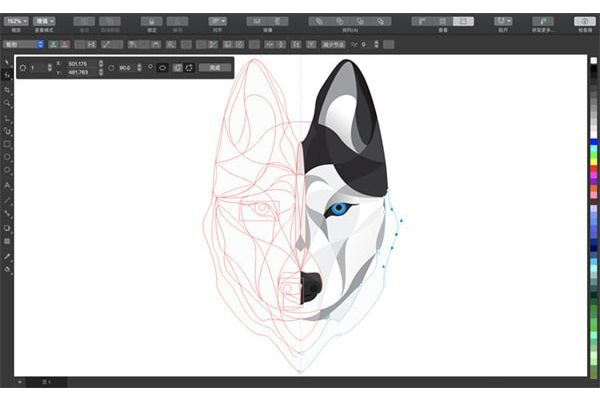
Task: Pick the blue swatch in color palette
Action: click(593, 142)
